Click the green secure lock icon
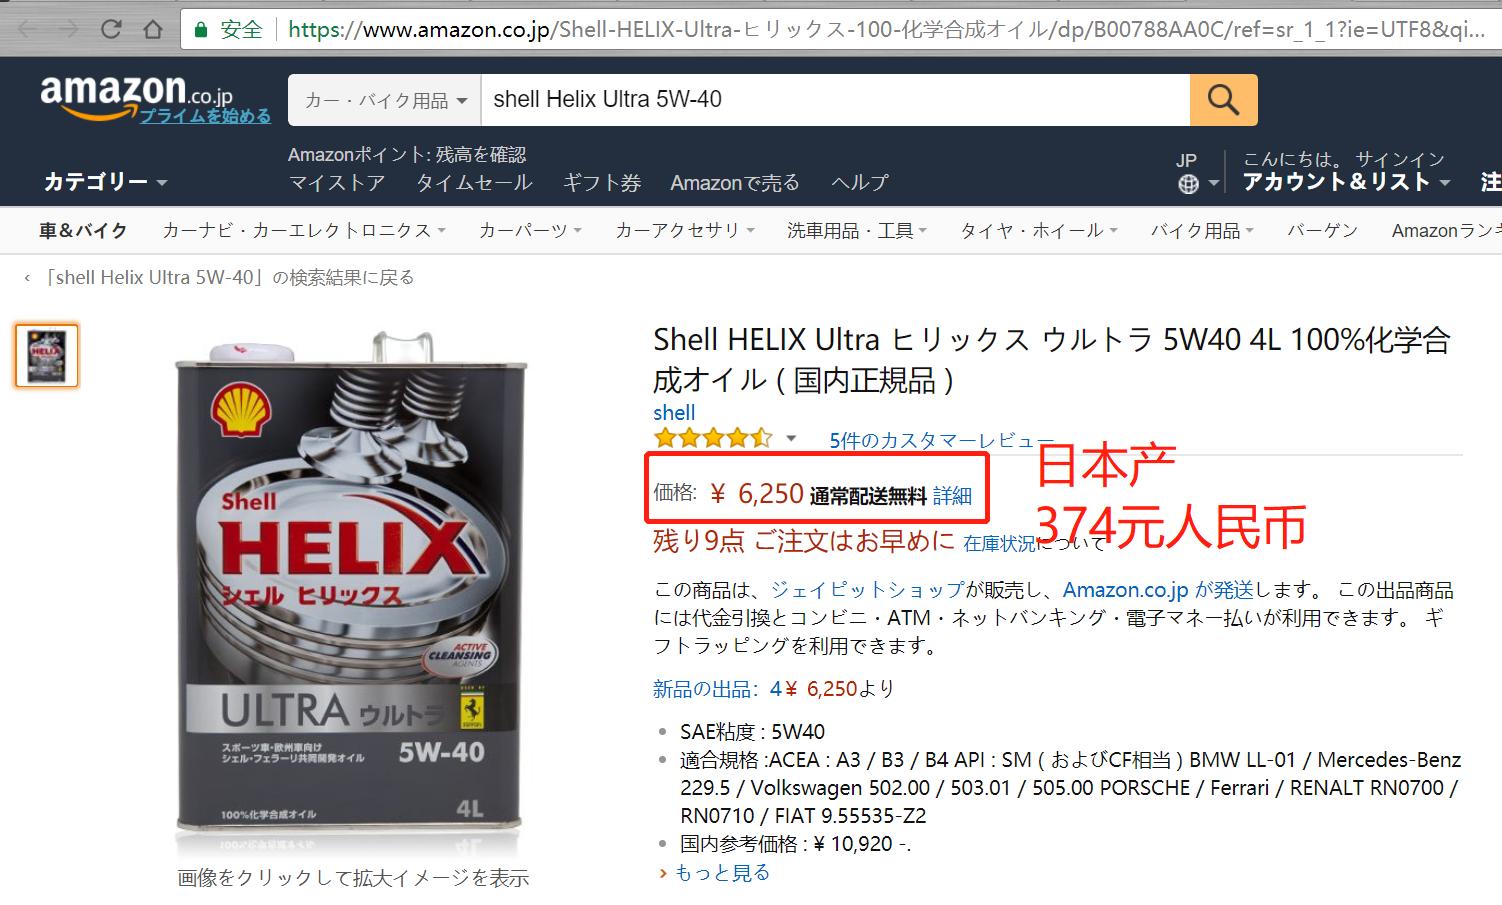The width and height of the screenshot is (1502, 905). click(x=200, y=30)
